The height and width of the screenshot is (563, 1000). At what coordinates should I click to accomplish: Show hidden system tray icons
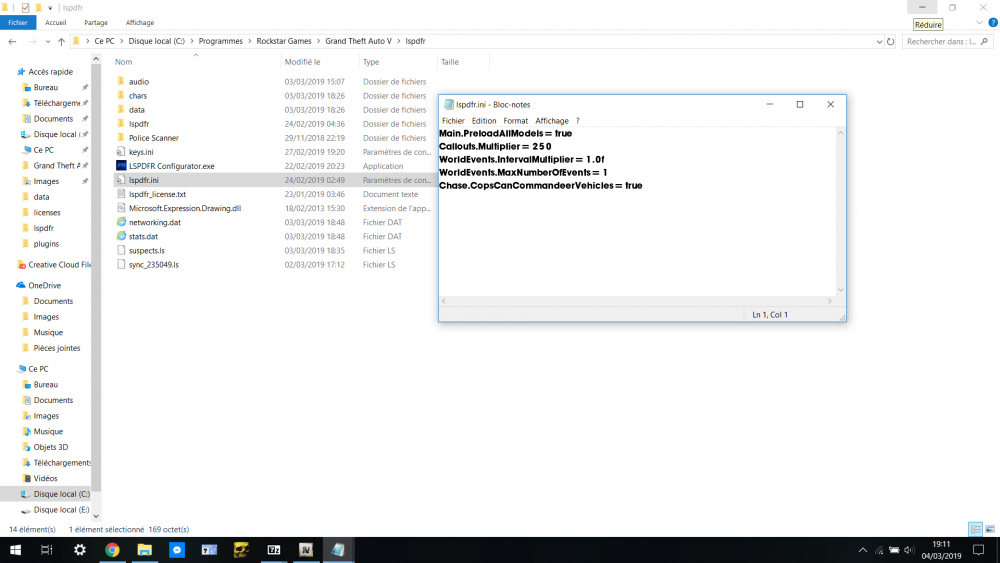(863, 550)
